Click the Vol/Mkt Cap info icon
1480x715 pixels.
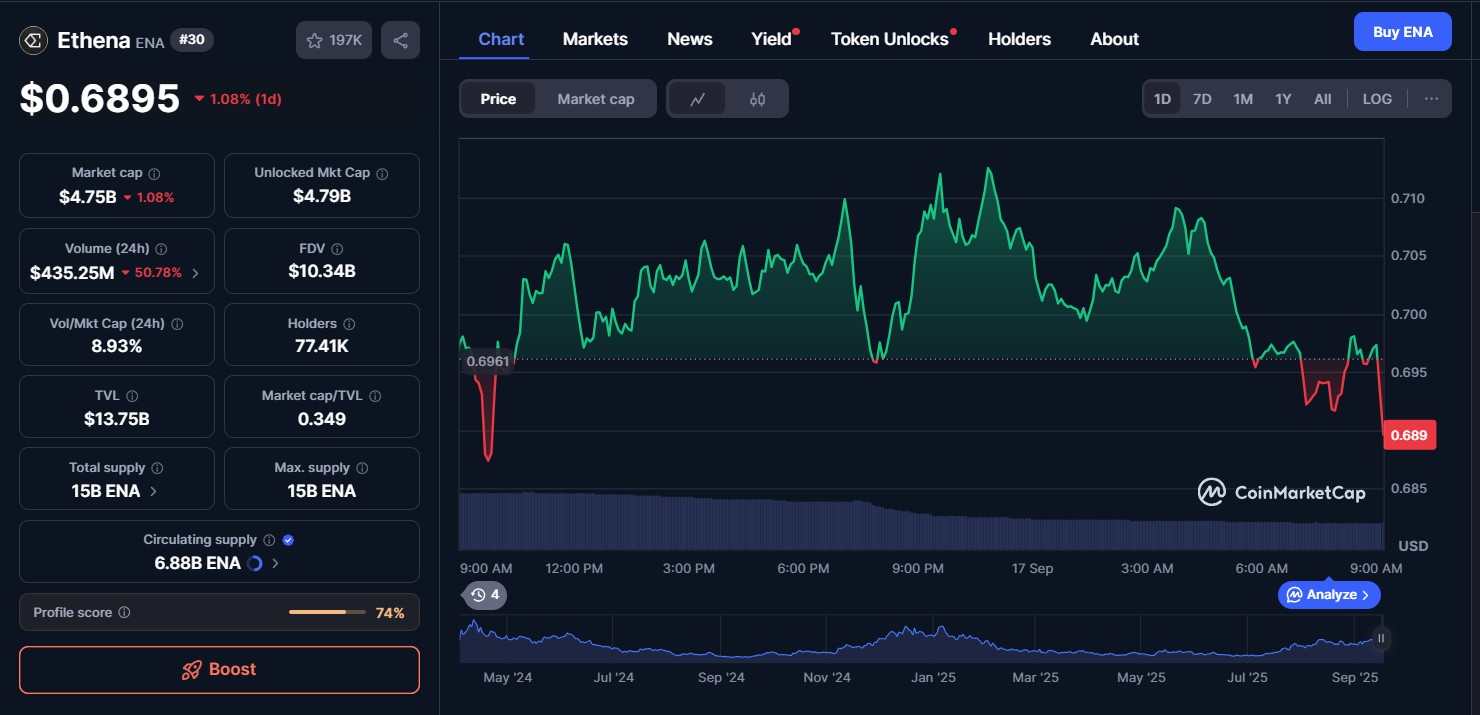click(177, 324)
